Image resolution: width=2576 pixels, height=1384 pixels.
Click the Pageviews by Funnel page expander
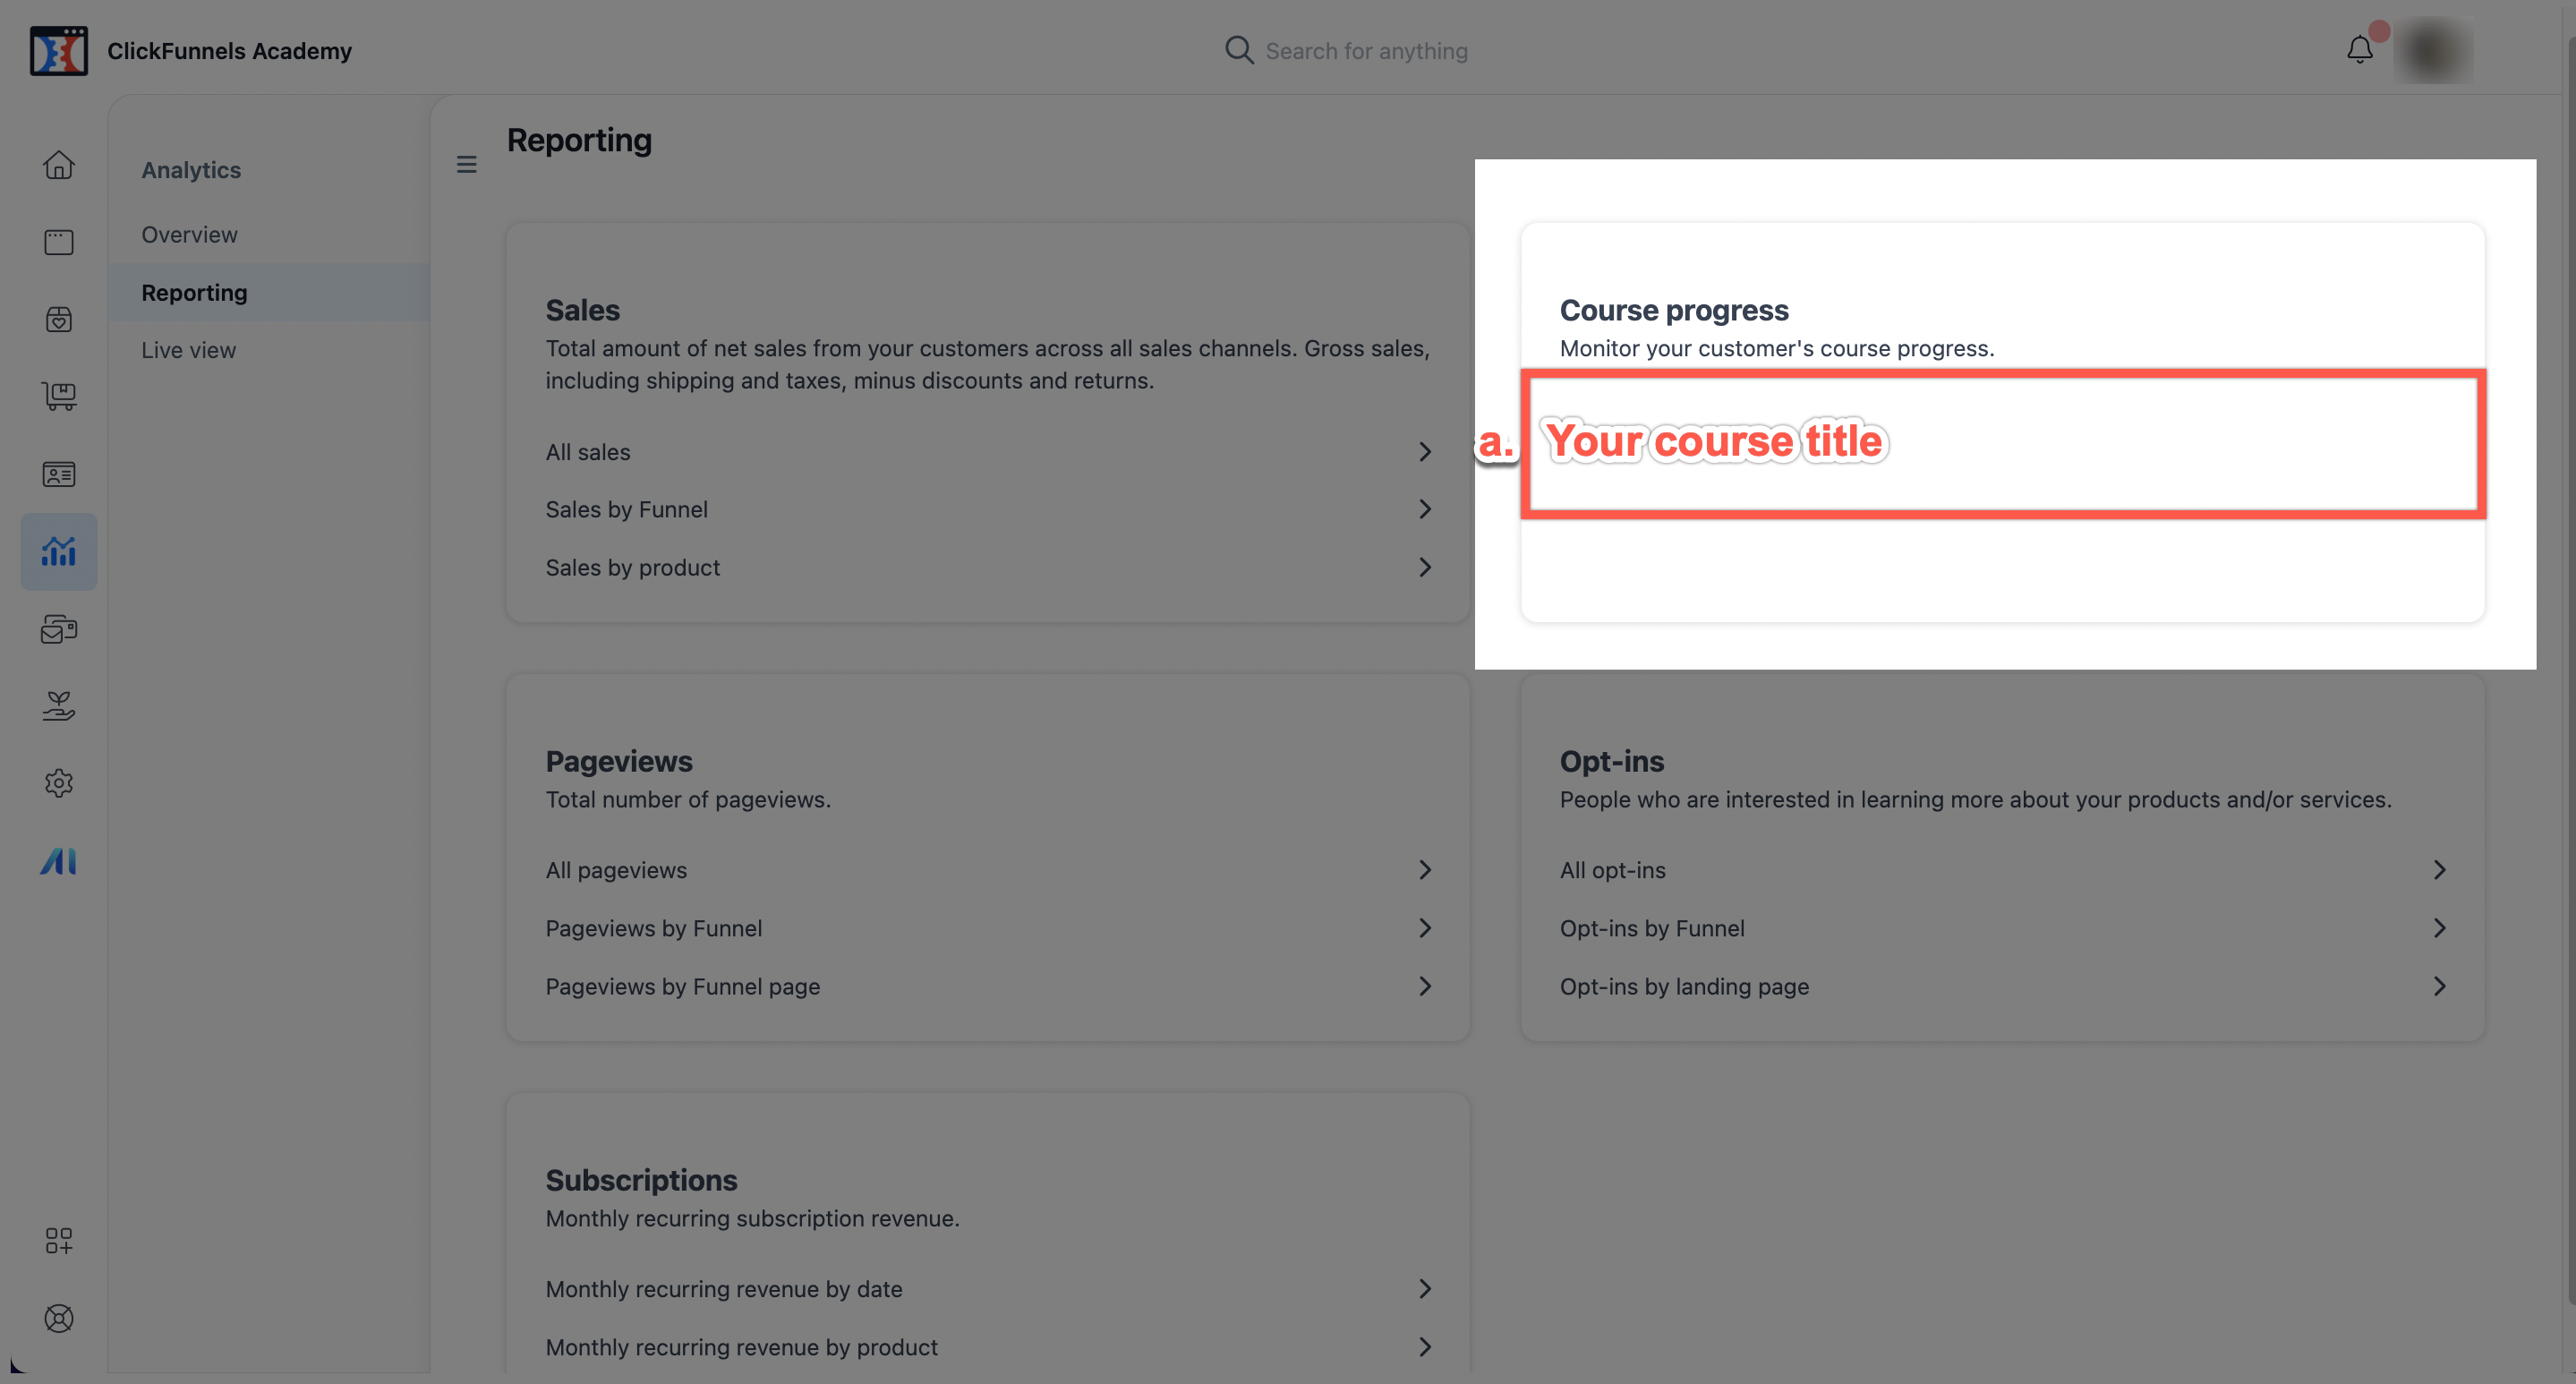[1424, 985]
